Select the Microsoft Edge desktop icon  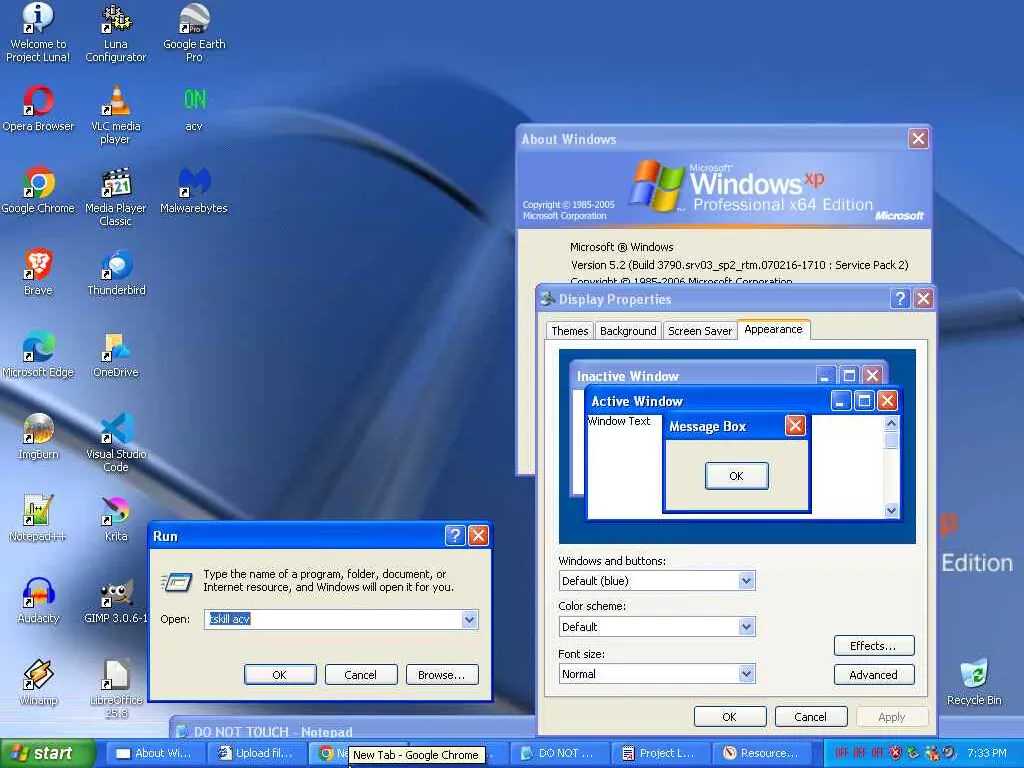tap(38, 355)
